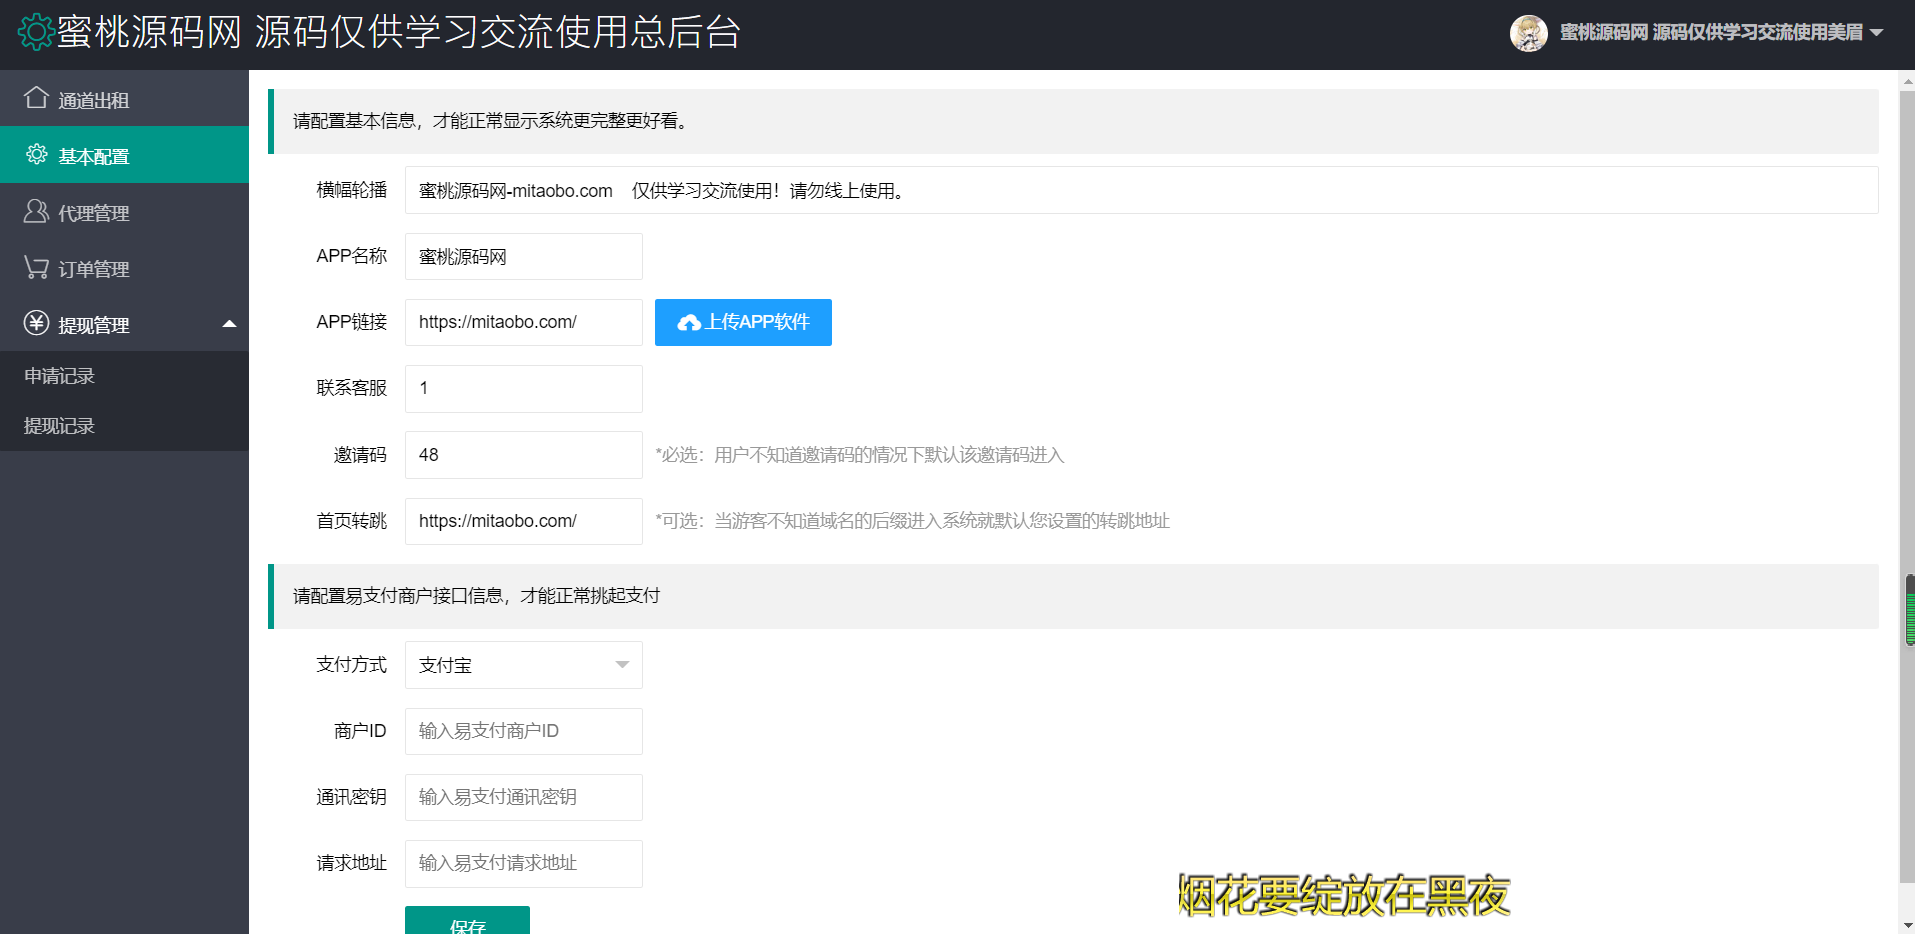The width and height of the screenshot is (1915, 934).
Task: Click the person icon beside 代理管理
Action: point(36,212)
